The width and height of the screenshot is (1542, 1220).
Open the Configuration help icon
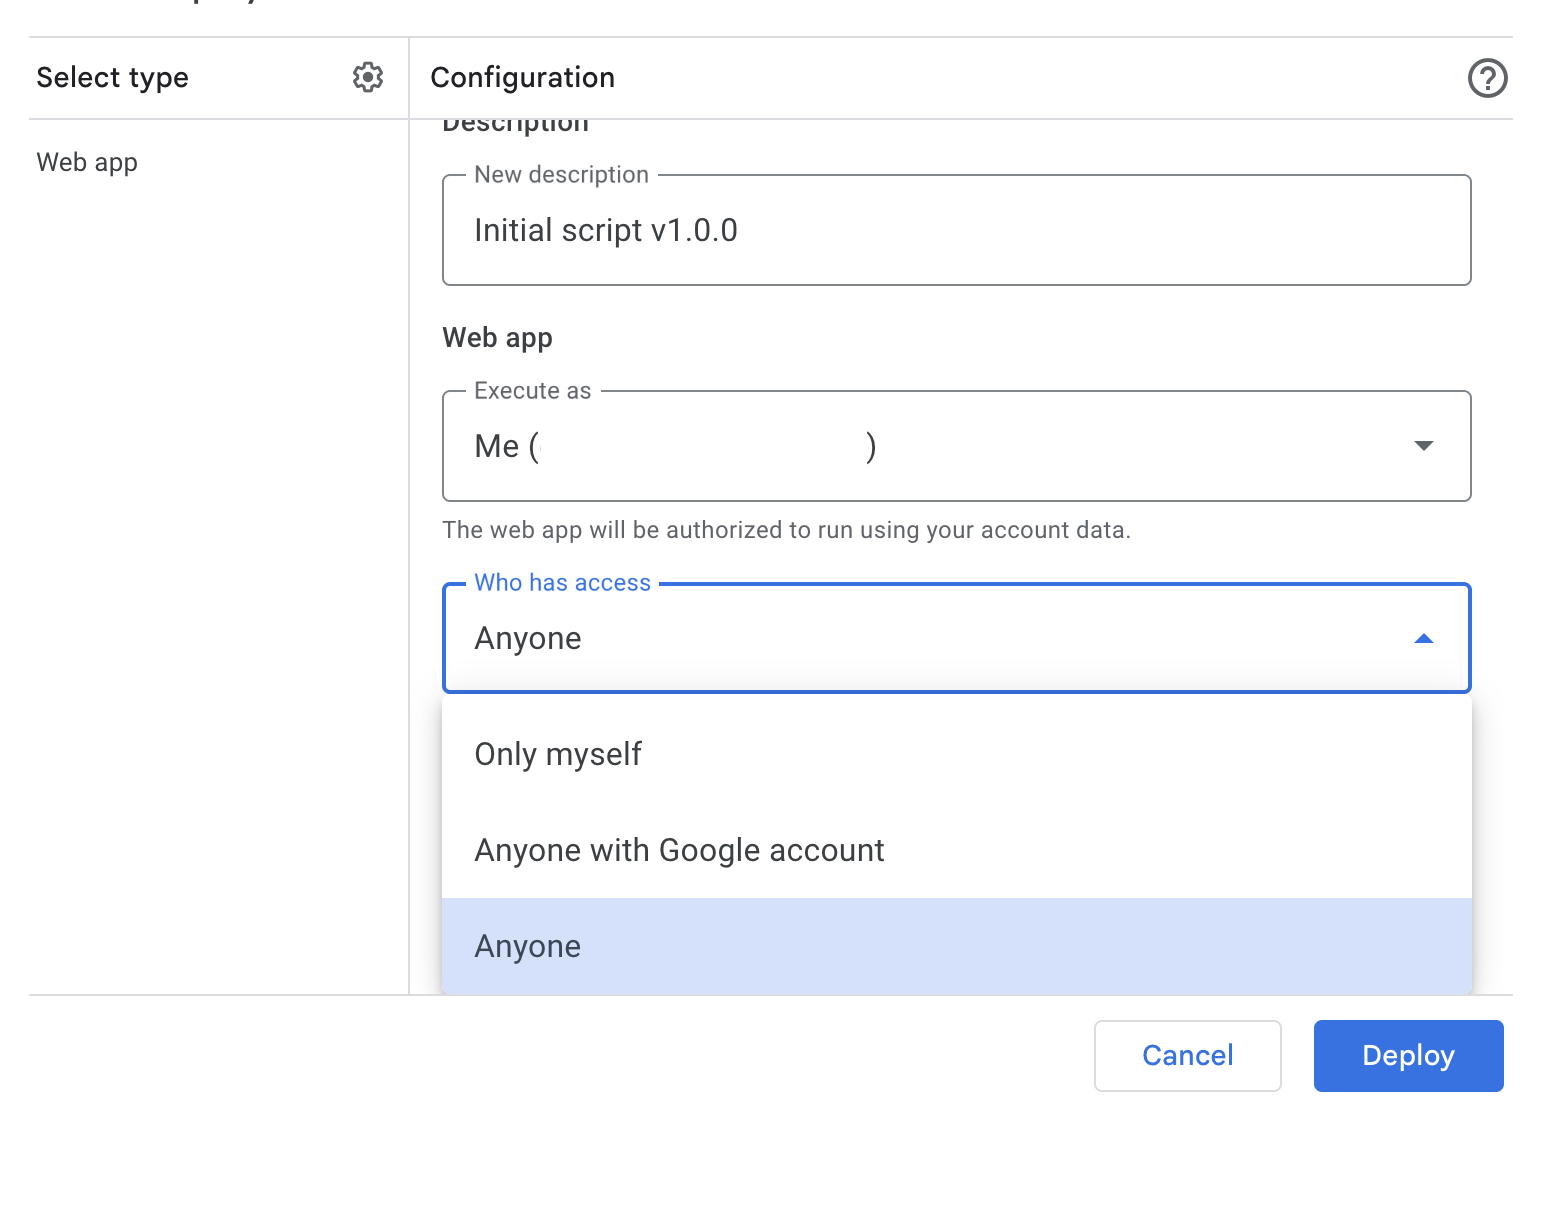click(1487, 78)
